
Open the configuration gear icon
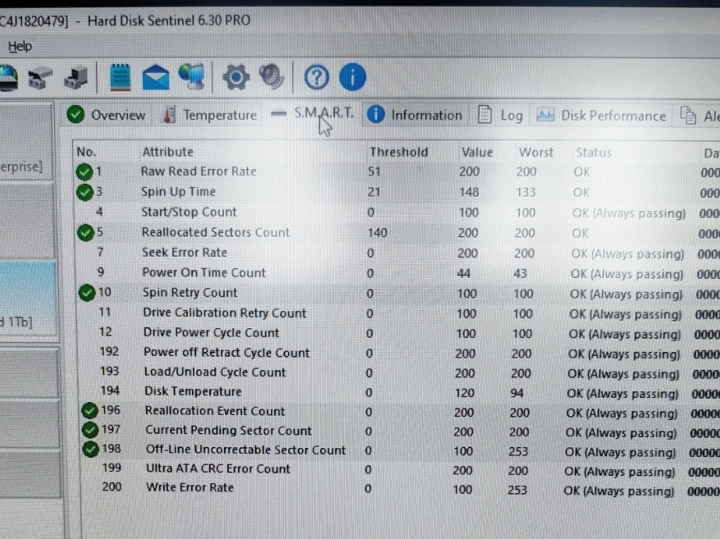236,77
